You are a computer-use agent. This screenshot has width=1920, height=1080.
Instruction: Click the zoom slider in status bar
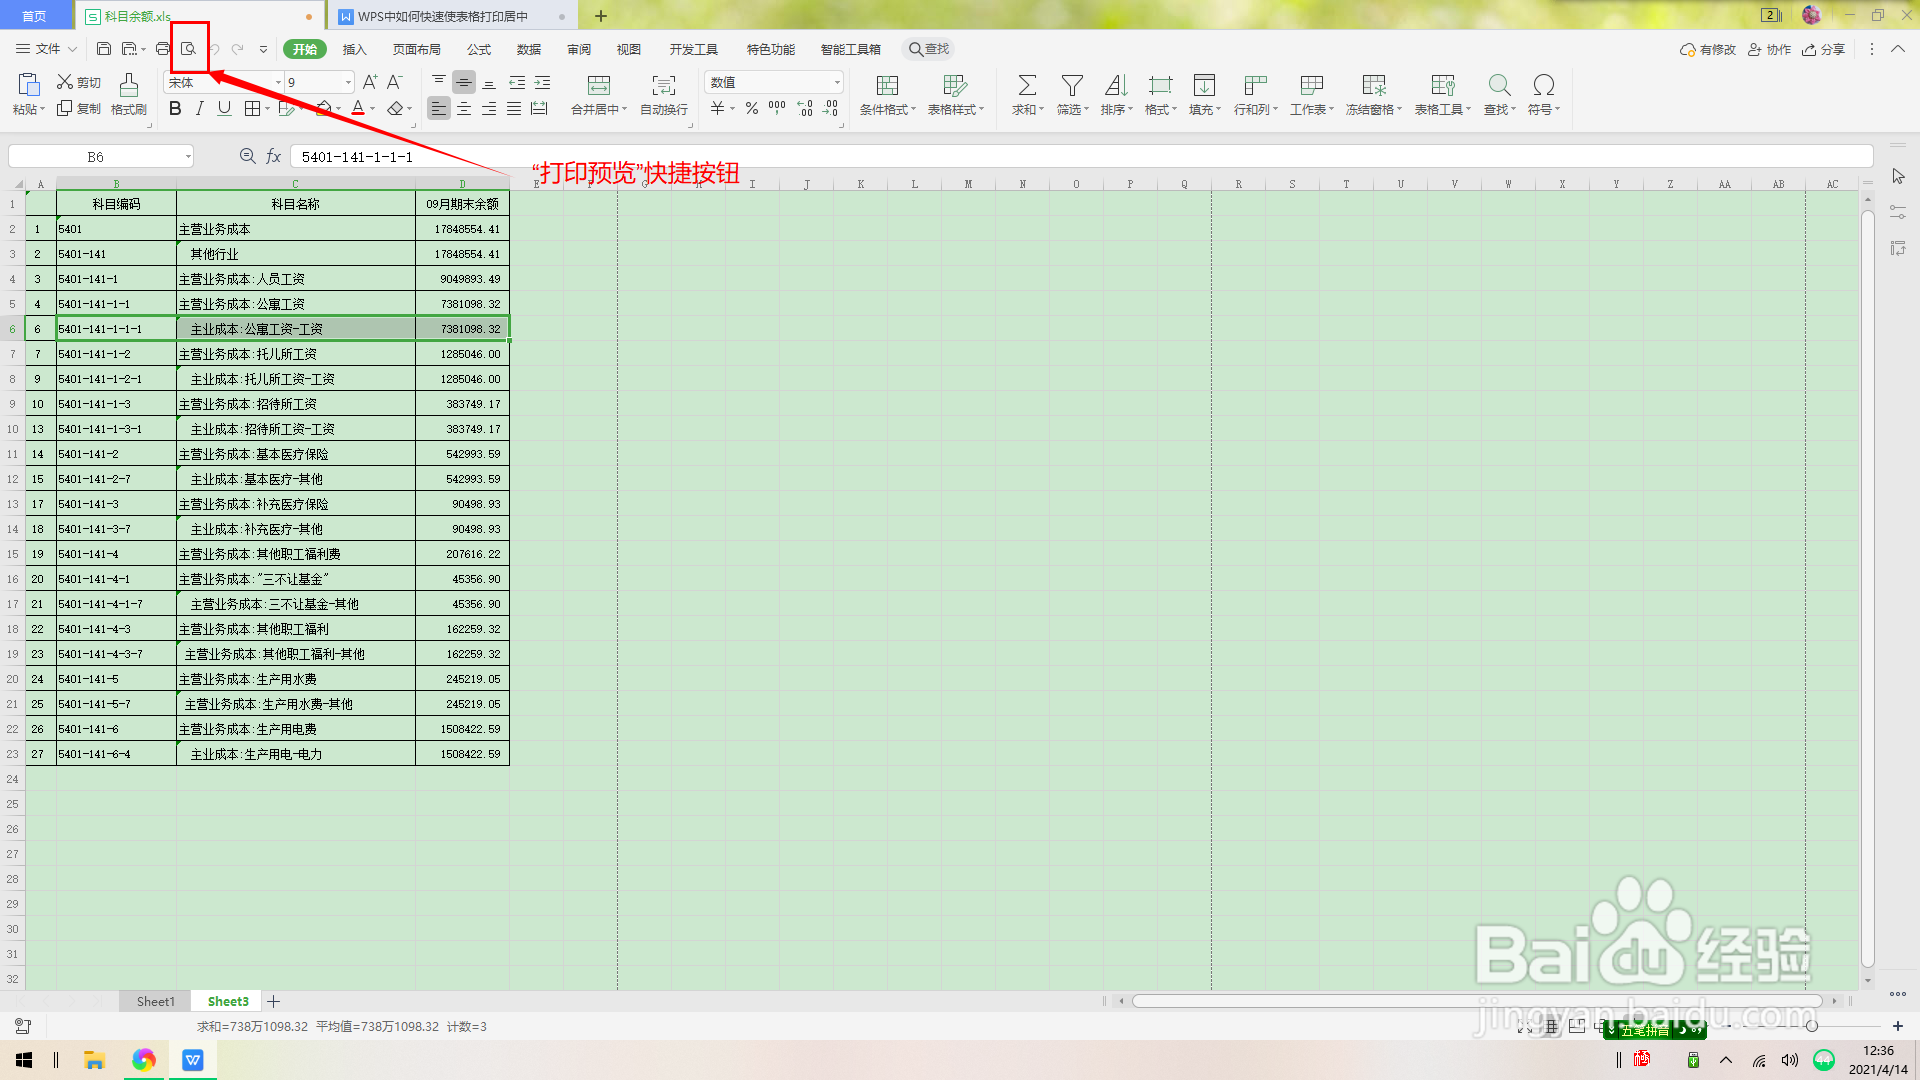tap(1811, 1026)
